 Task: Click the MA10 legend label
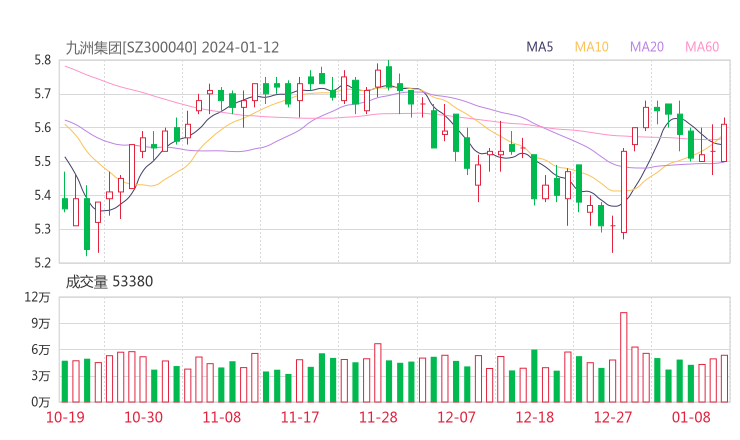pyautogui.click(x=591, y=47)
